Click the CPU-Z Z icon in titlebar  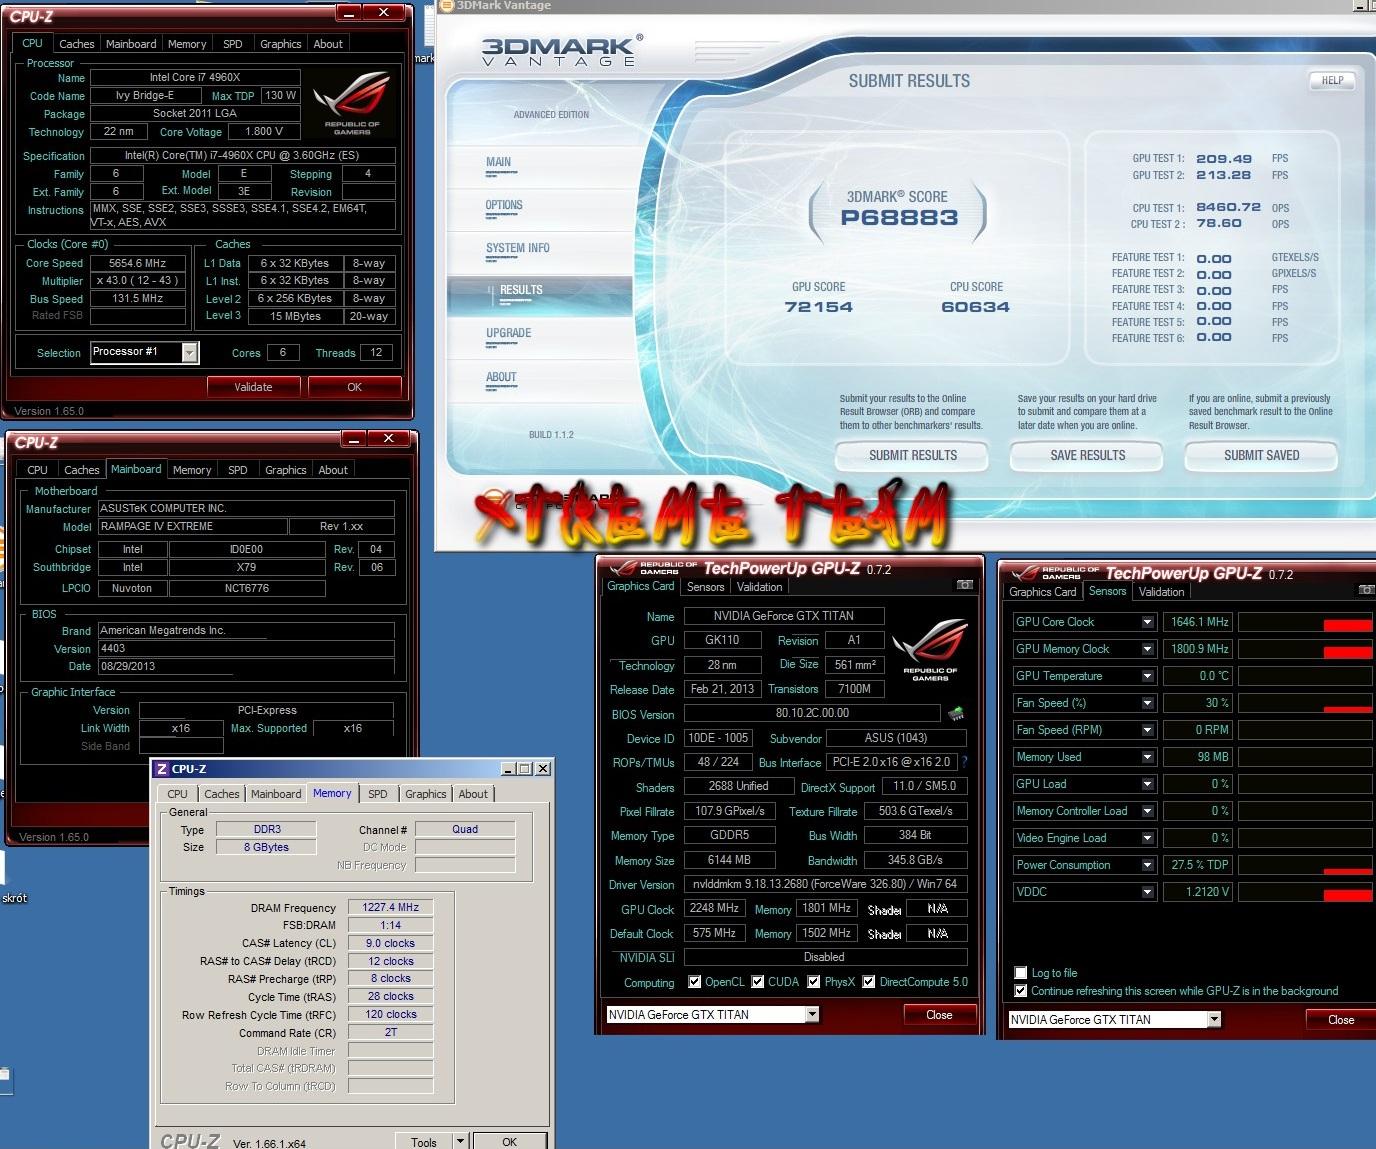click(162, 769)
